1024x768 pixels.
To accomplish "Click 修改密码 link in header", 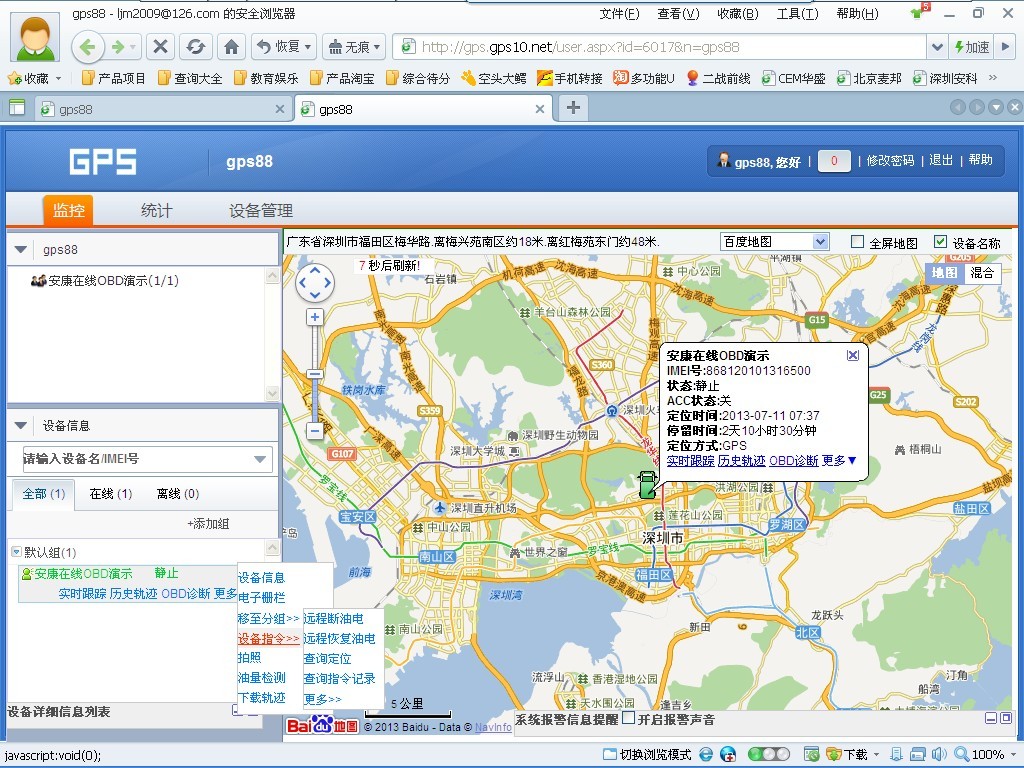I will [x=890, y=161].
